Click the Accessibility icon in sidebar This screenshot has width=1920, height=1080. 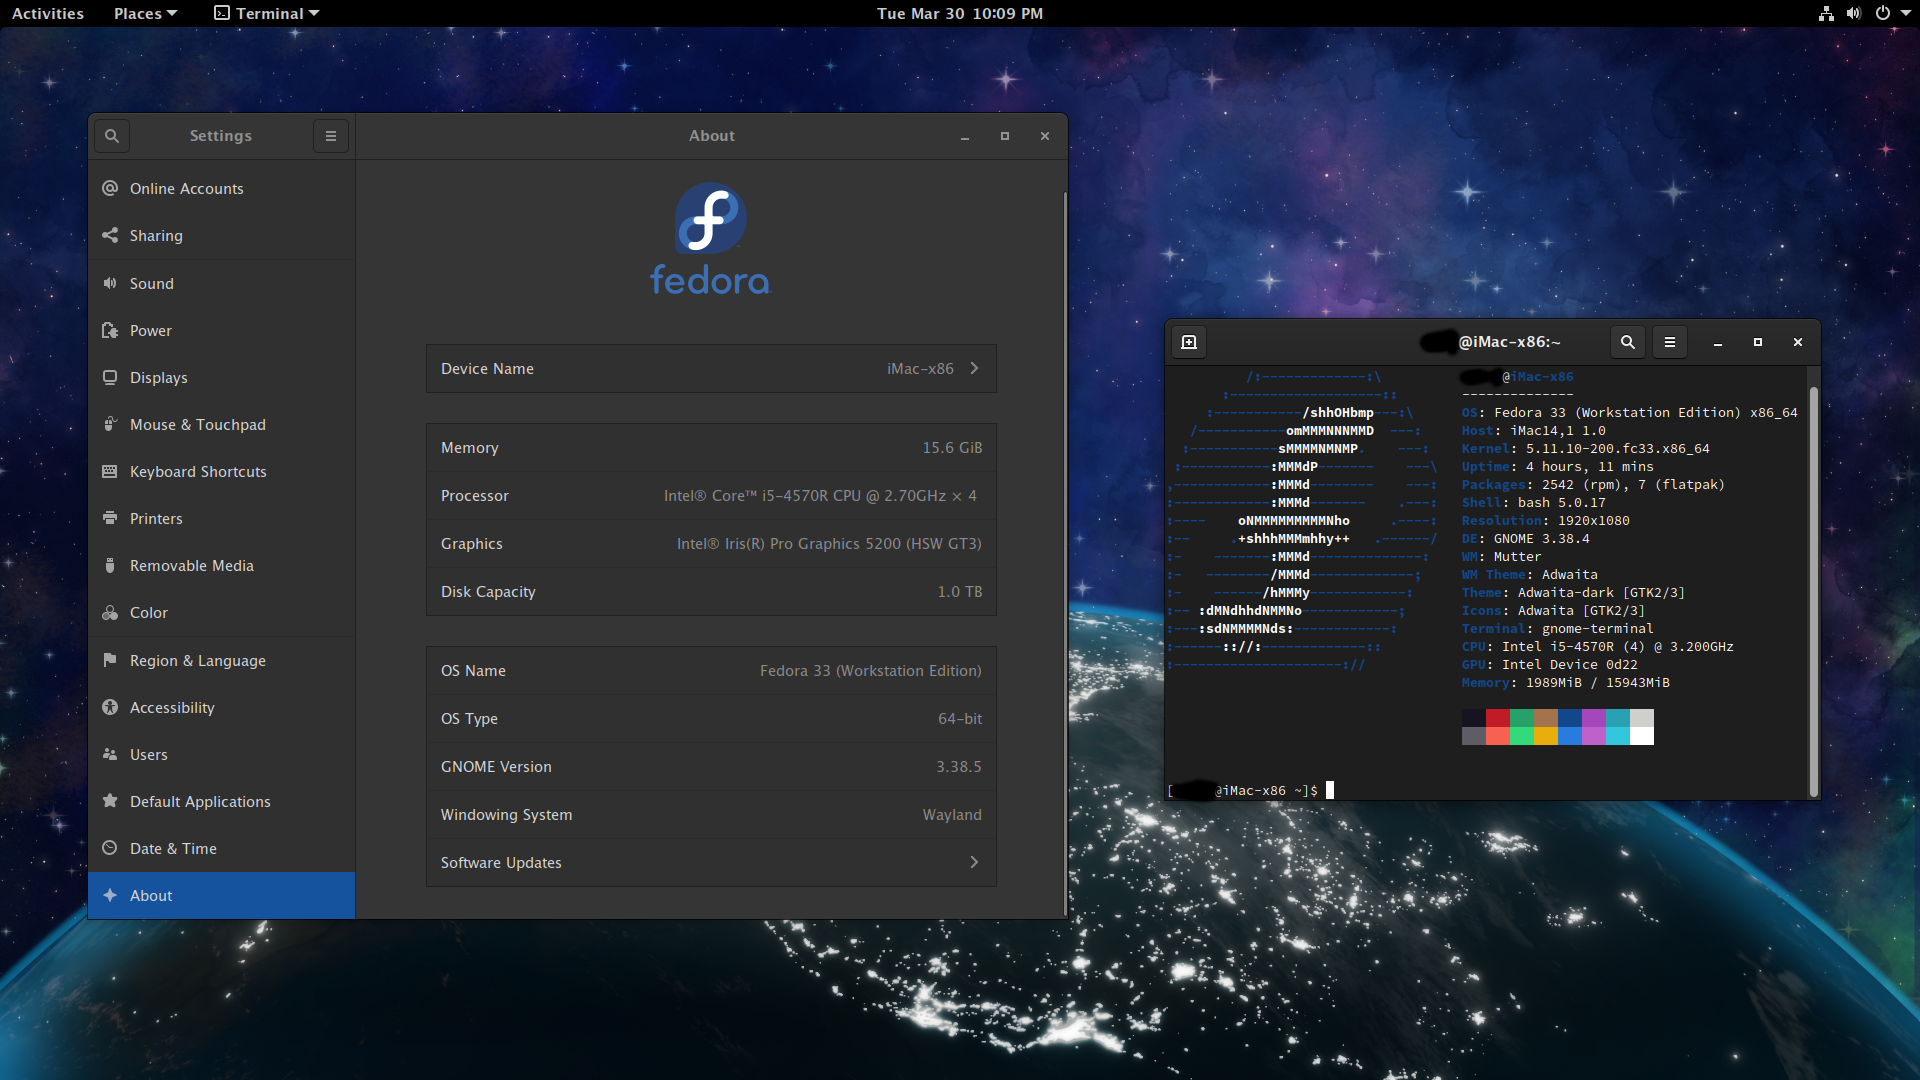point(110,707)
